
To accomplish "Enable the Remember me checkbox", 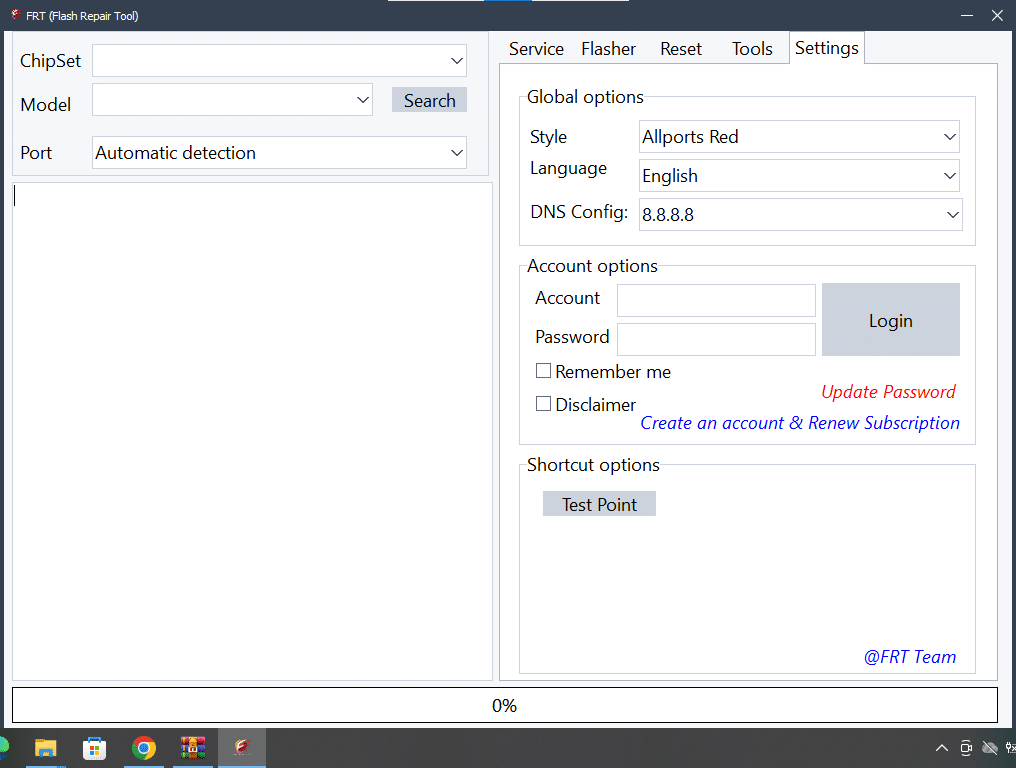I will tap(544, 371).
